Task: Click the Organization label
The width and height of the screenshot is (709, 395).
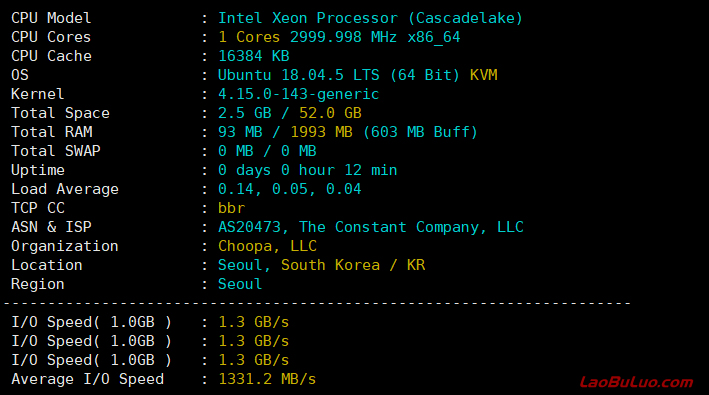Action: tap(65, 246)
